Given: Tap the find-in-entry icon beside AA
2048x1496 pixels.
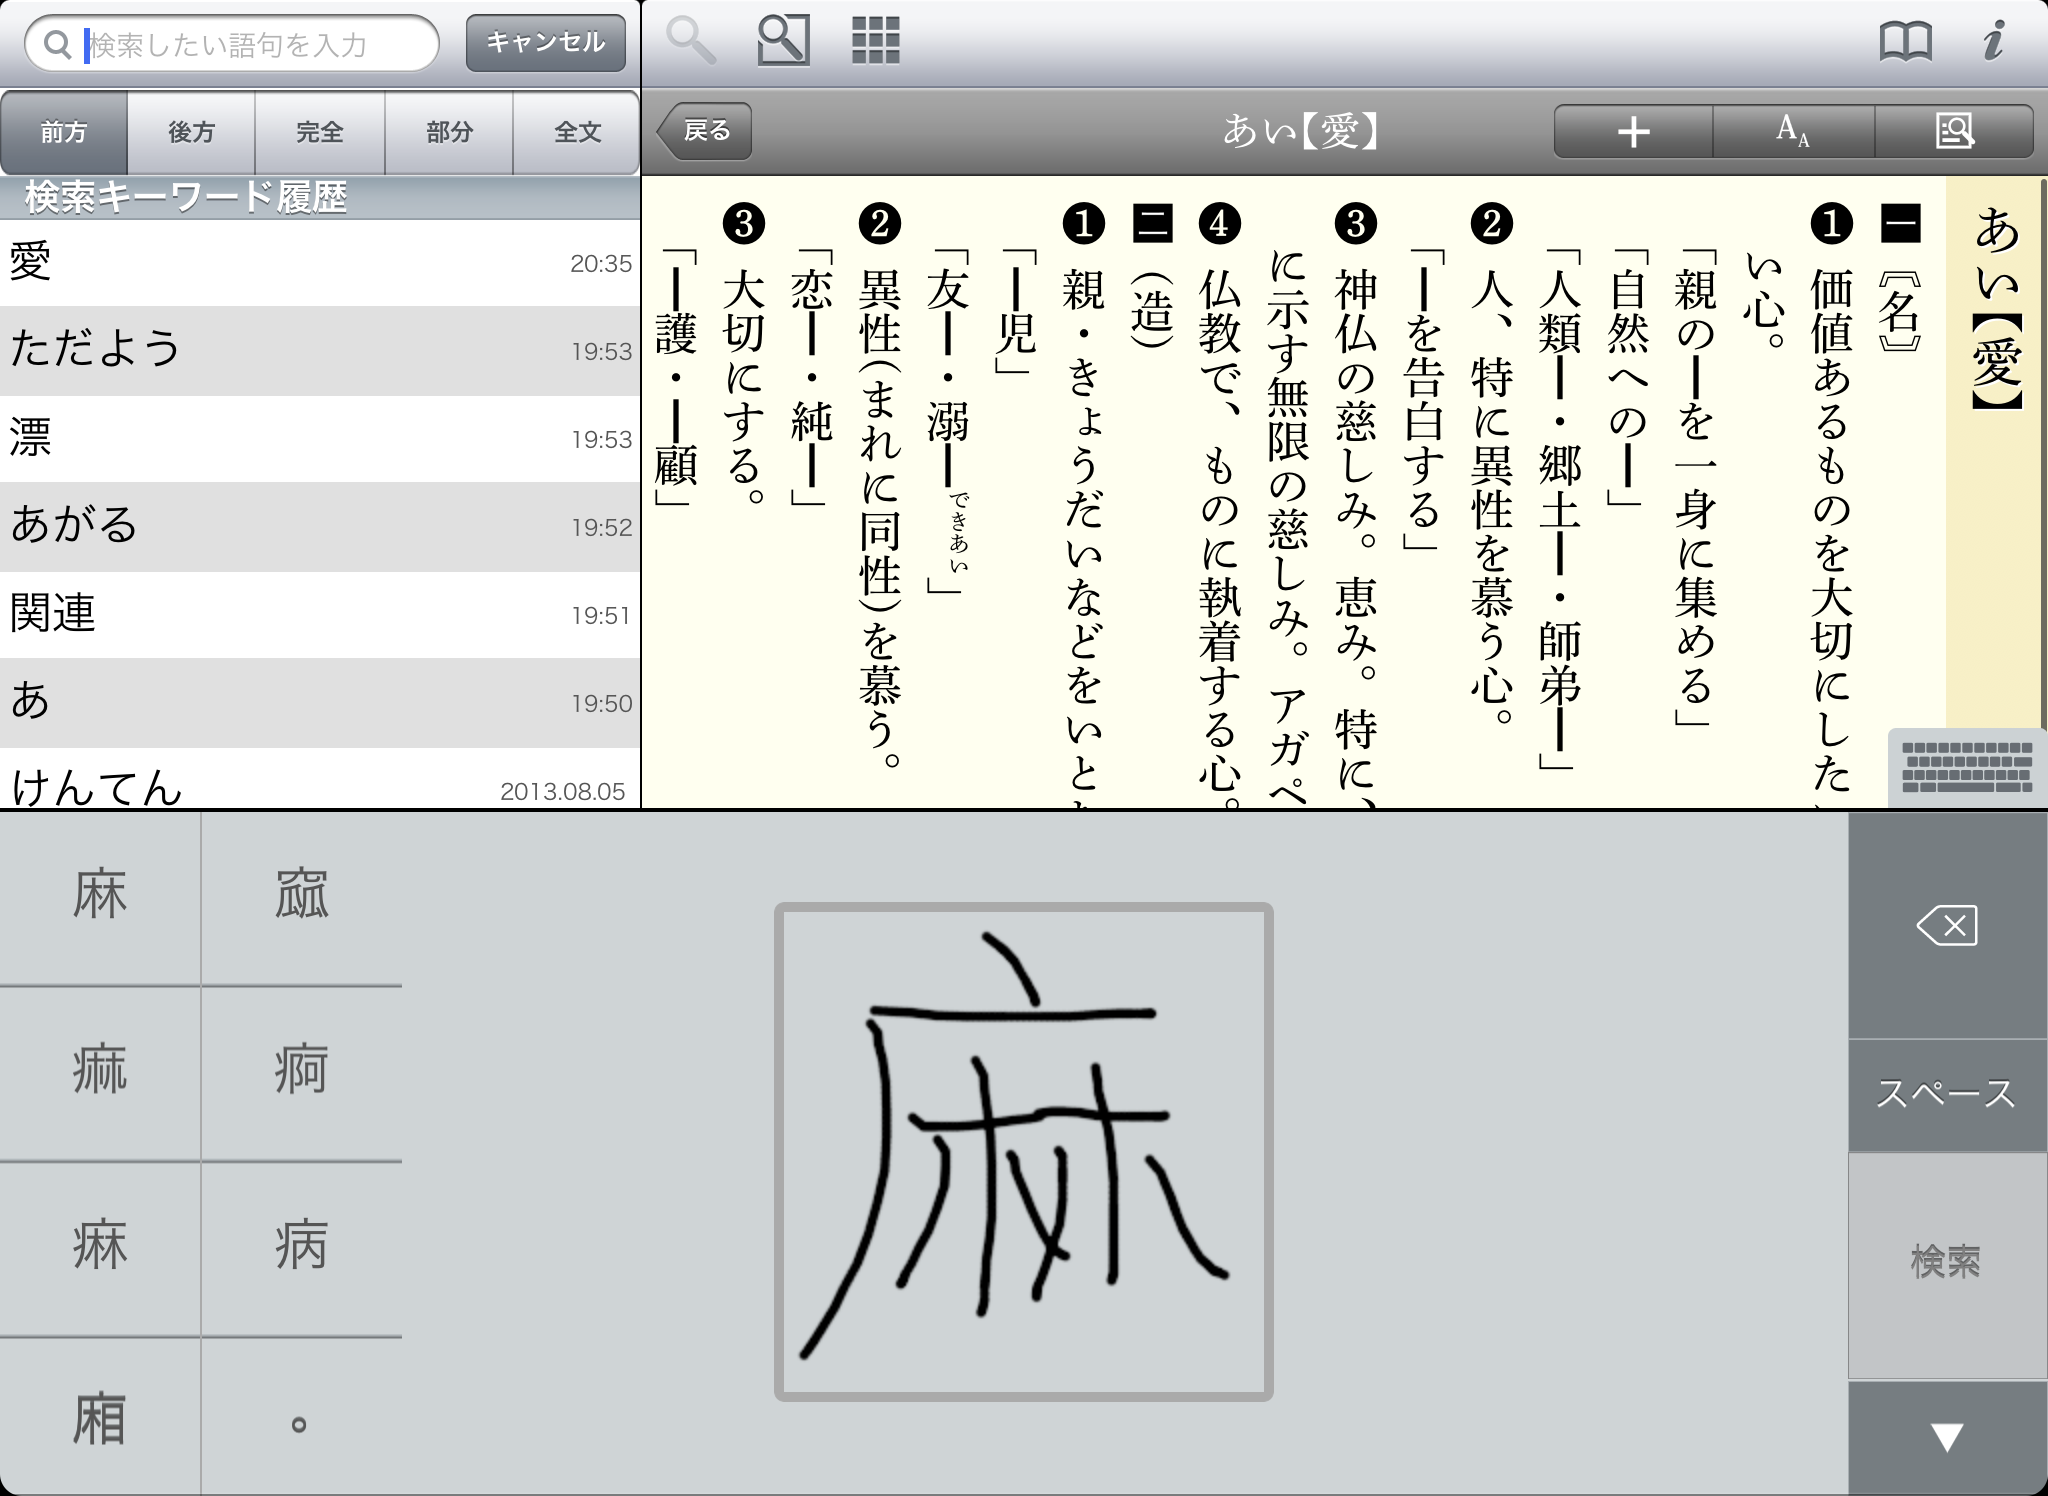Looking at the screenshot, I should pos(1954,131).
